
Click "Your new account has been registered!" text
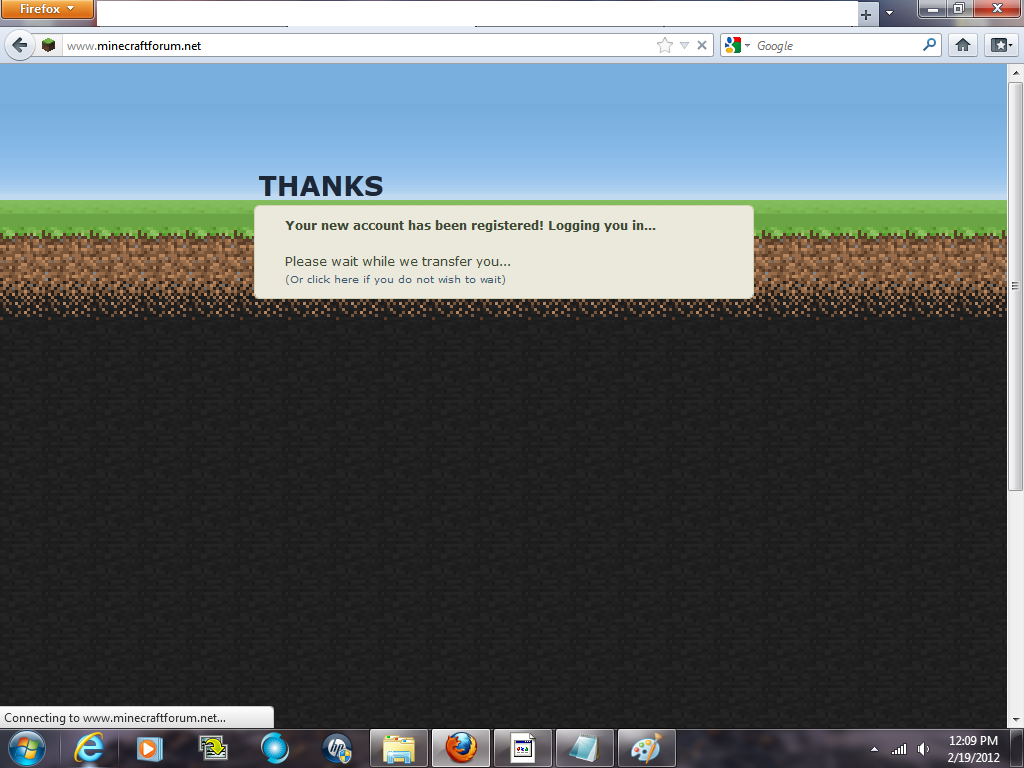(414, 225)
